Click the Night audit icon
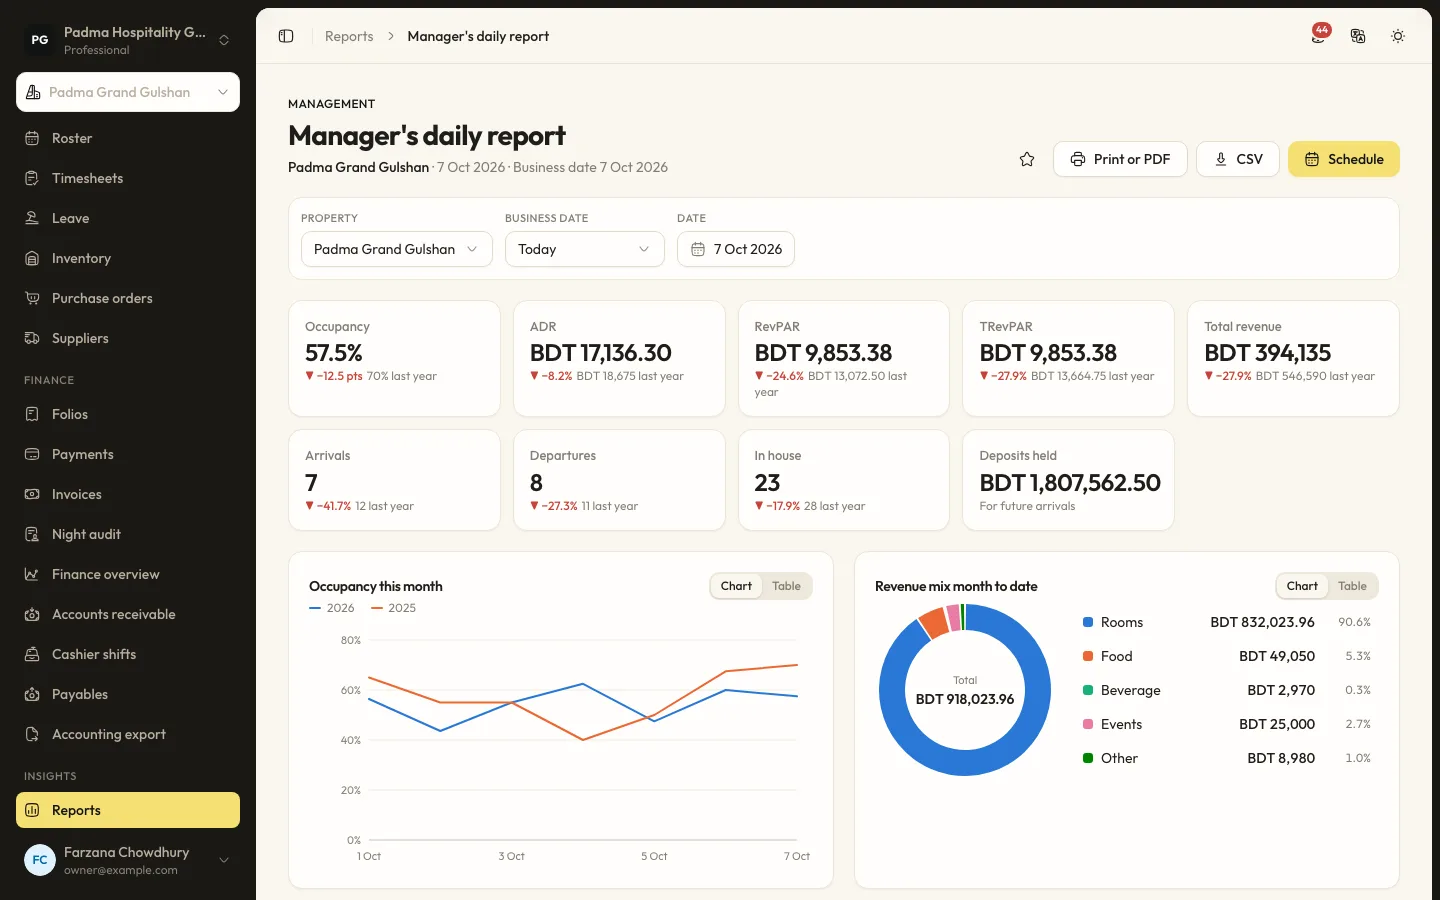Viewport: 1440px width, 900px height. click(x=32, y=534)
